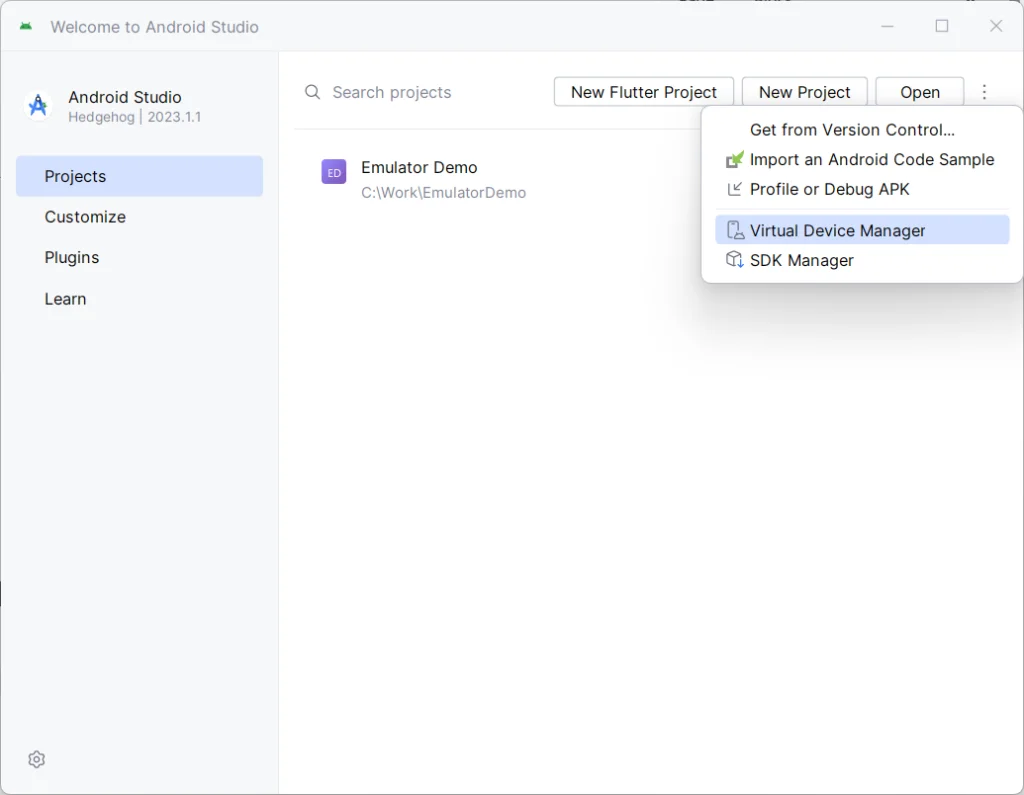1024x795 pixels.
Task: Focus the Search projects field
Action: coord(424,92)
